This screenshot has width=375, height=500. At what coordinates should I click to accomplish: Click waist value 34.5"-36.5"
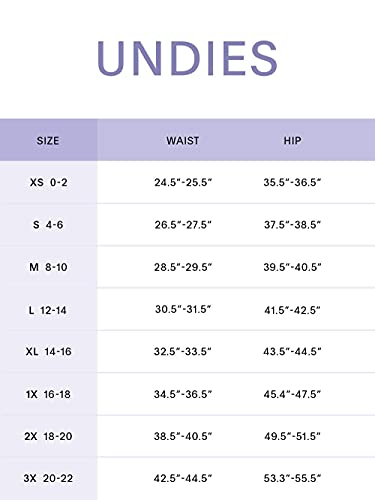tap(183, 394)
